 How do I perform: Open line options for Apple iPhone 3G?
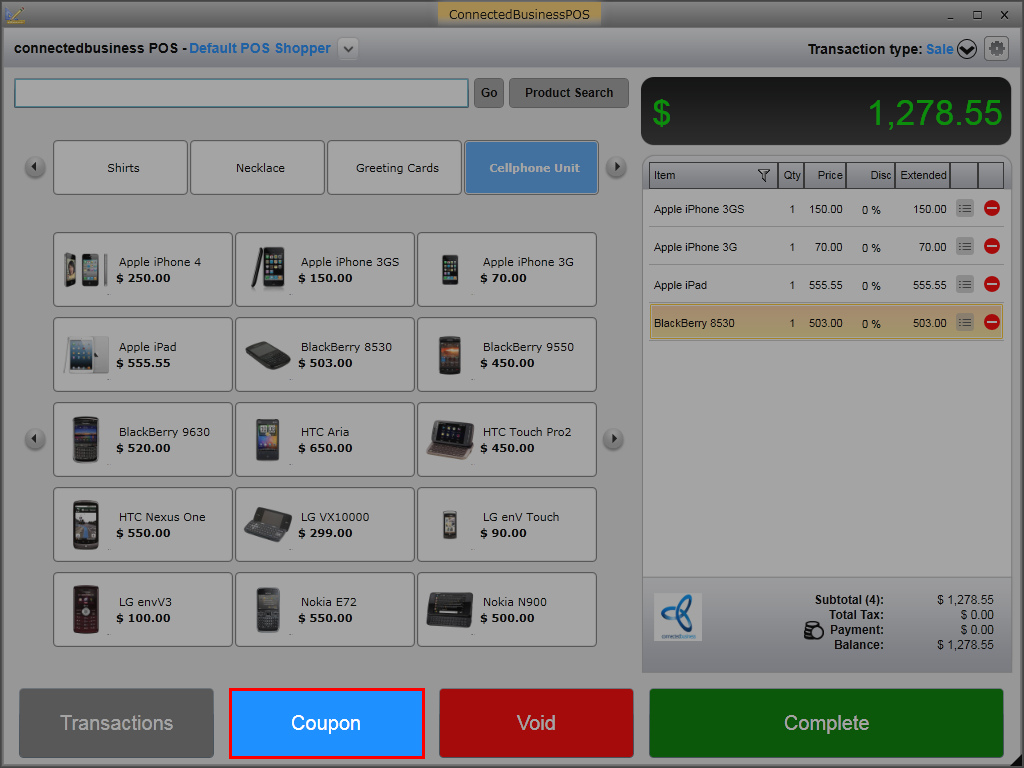965,247
